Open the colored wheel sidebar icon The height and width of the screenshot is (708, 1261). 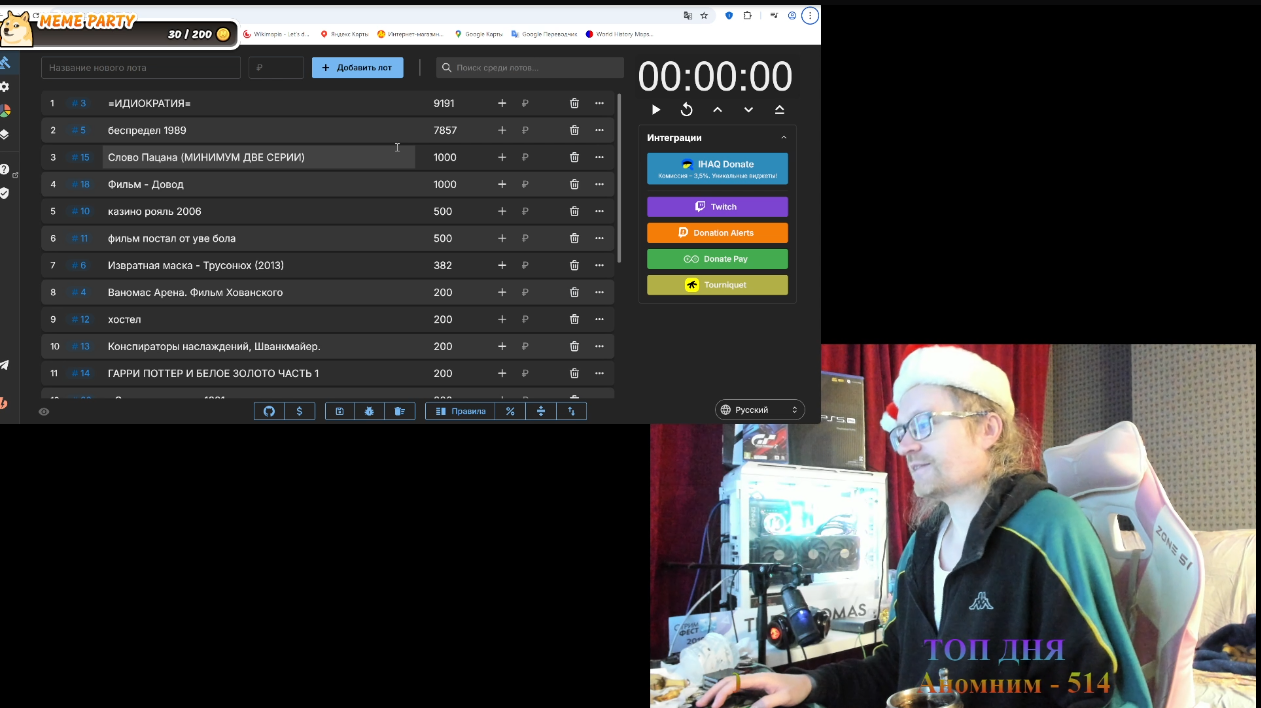[x=4, y=111]
